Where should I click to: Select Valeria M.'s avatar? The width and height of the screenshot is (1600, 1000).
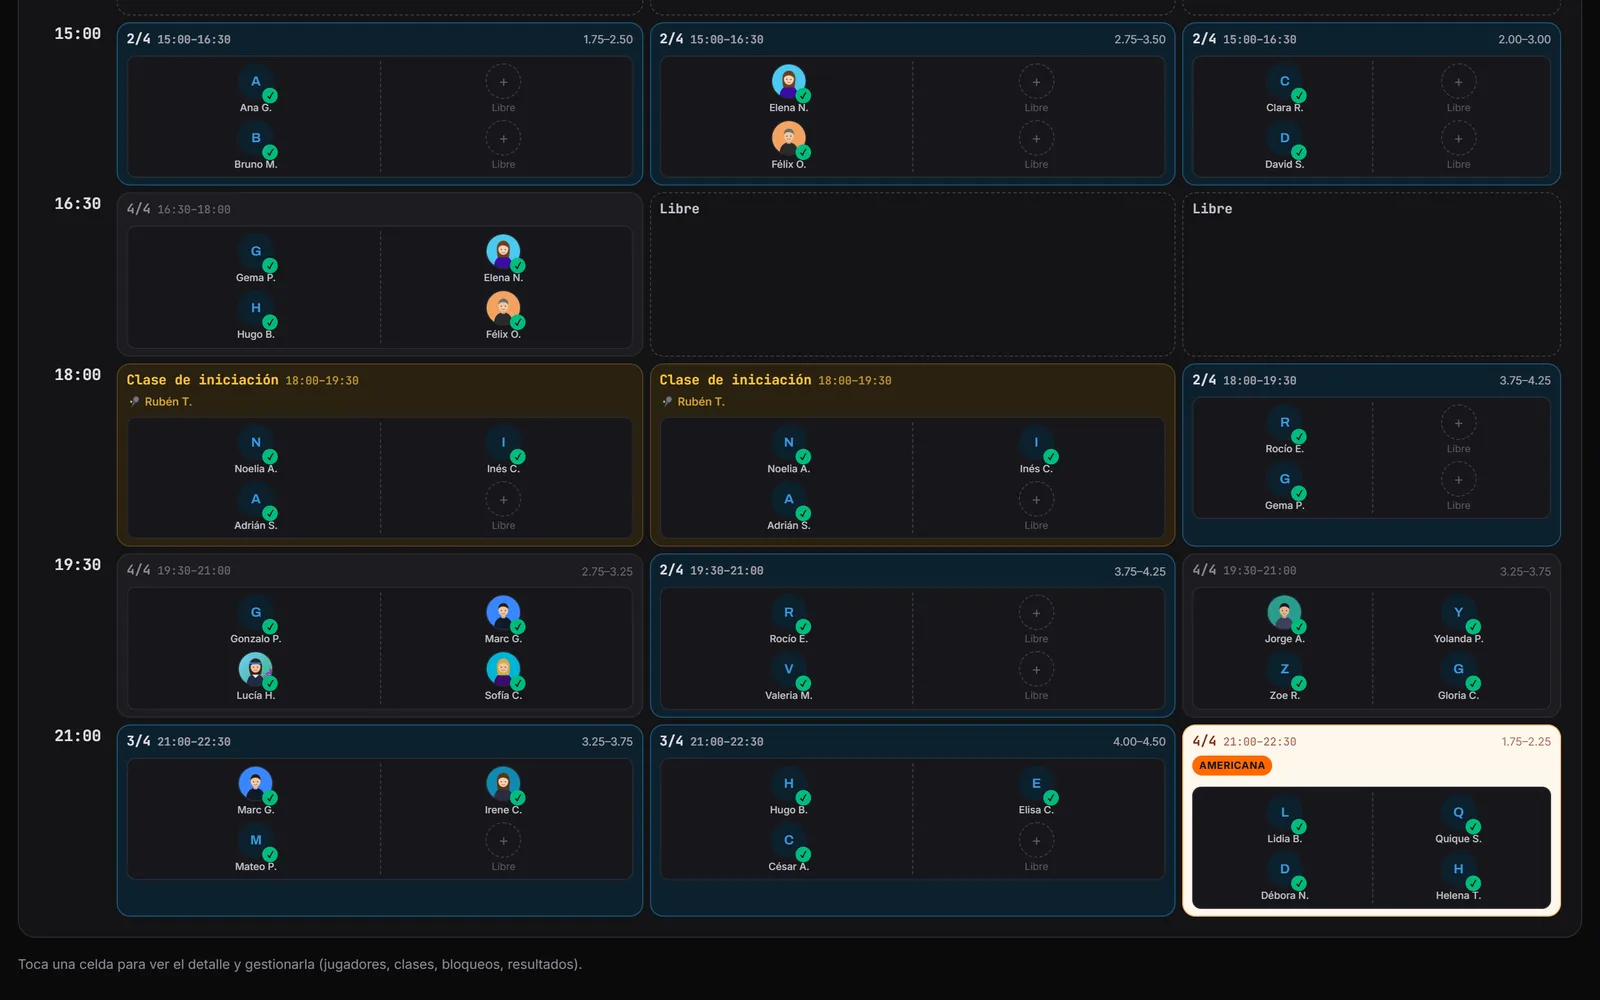point(789,670)
